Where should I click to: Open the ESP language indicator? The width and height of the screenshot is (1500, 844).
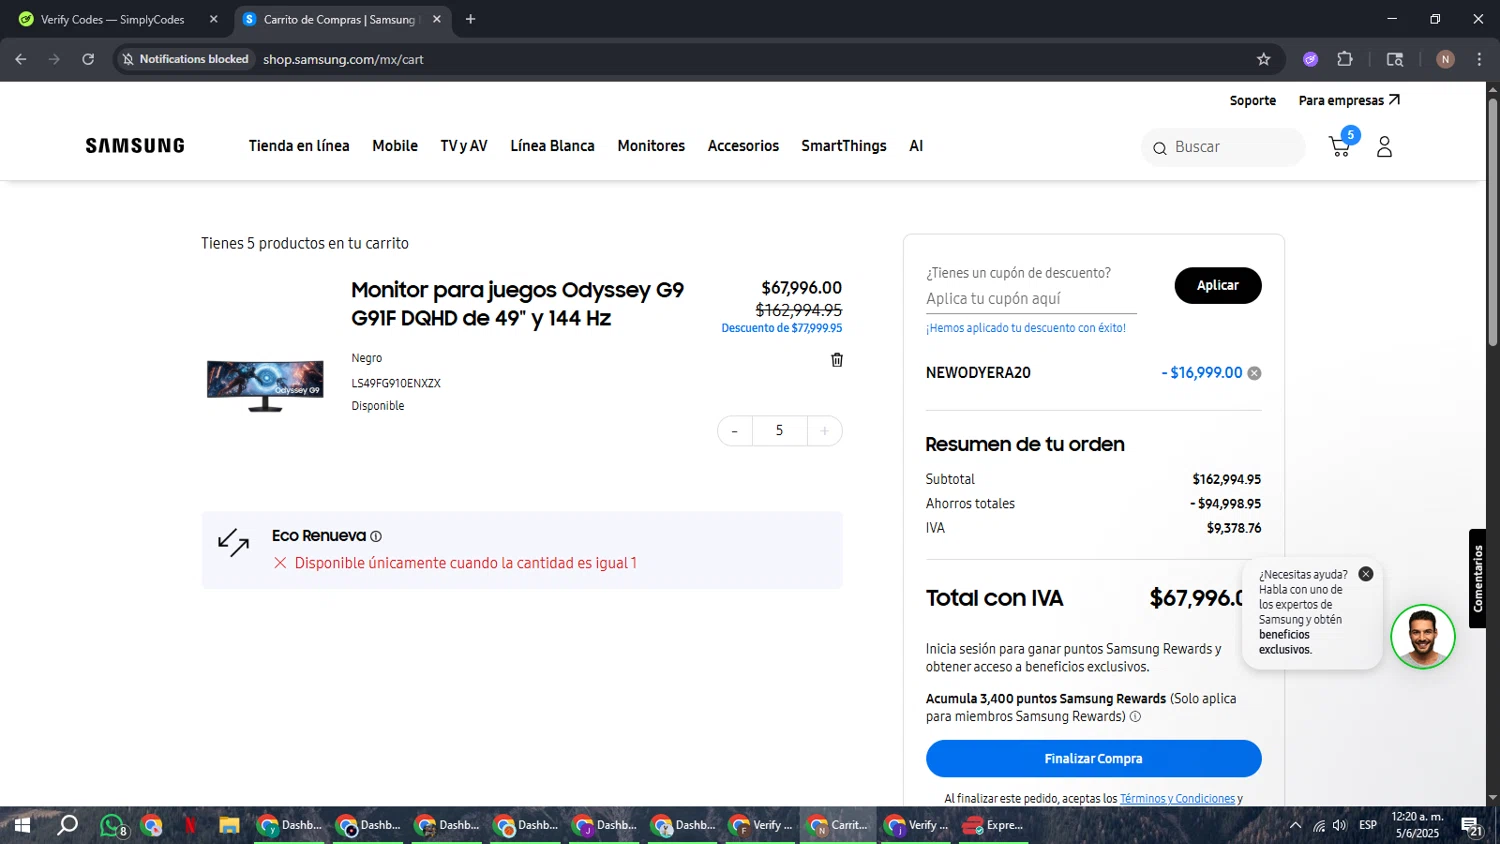pos(1368,825)
